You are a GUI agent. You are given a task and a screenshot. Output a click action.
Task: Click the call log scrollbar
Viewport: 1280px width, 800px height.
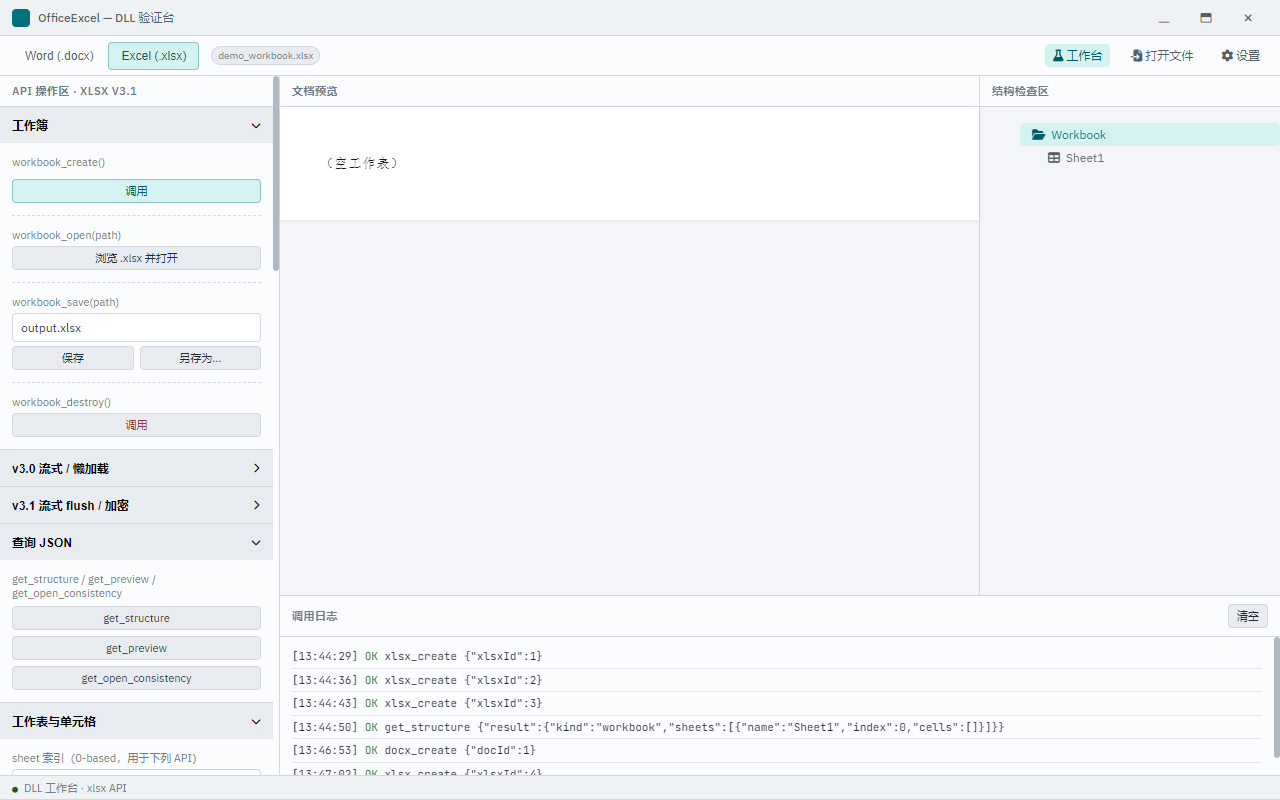[x=1276, y=697]
